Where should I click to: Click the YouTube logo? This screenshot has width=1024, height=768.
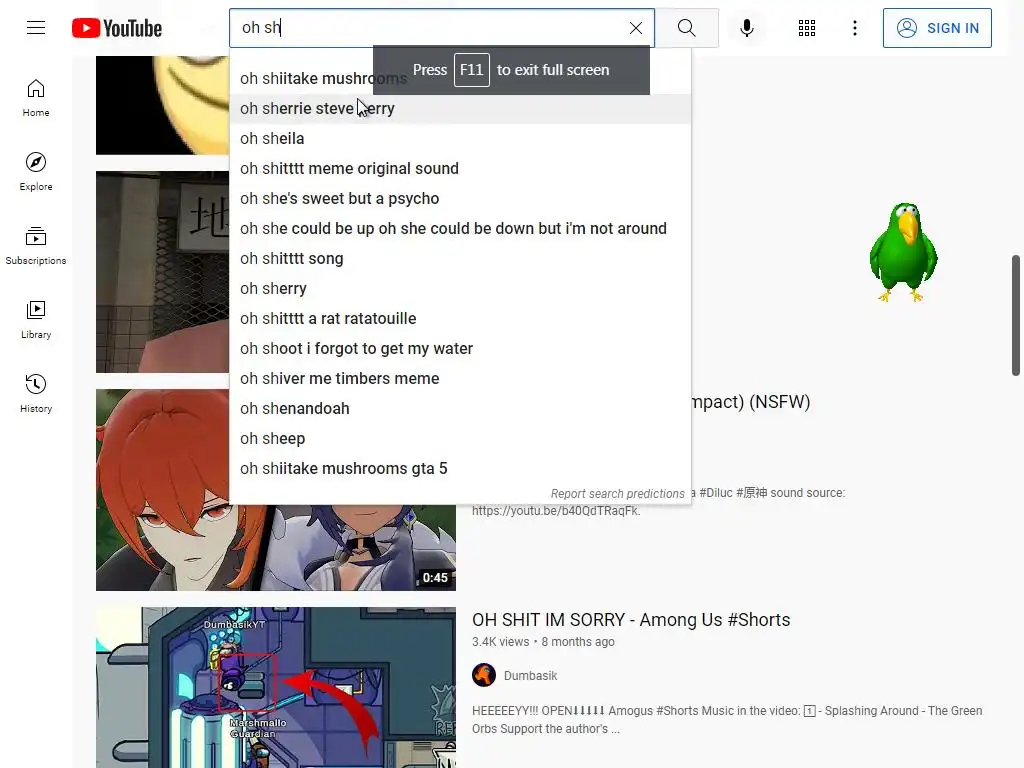[117, 28]
